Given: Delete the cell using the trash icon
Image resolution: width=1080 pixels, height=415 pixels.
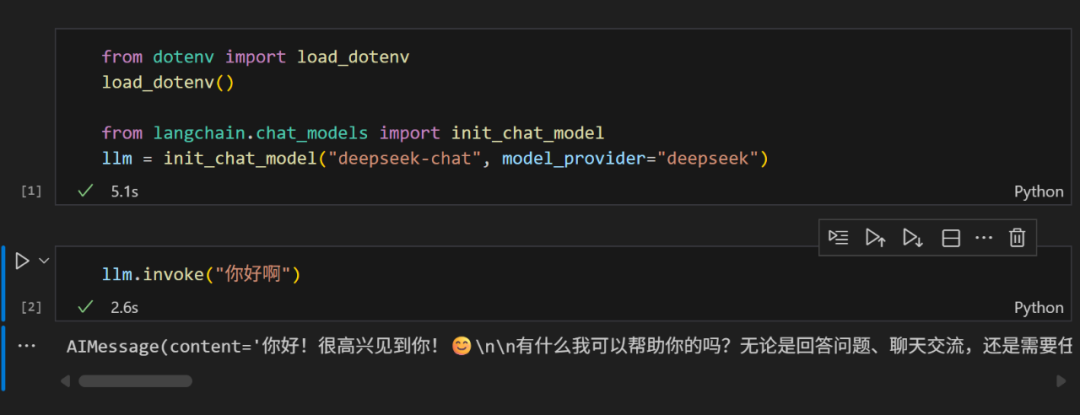Looking at the screenshot, I should click(1017, 237).
